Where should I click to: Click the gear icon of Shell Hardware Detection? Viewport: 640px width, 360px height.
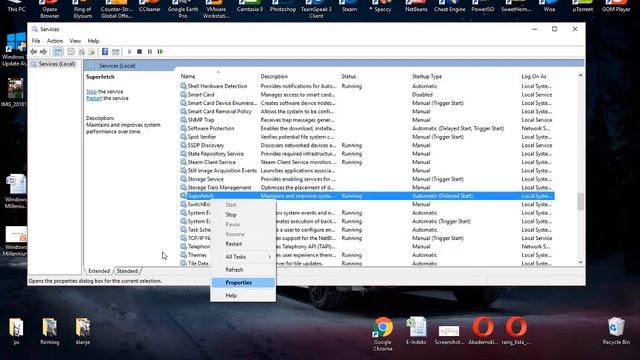pyautogui.click(x=183, y=86)
